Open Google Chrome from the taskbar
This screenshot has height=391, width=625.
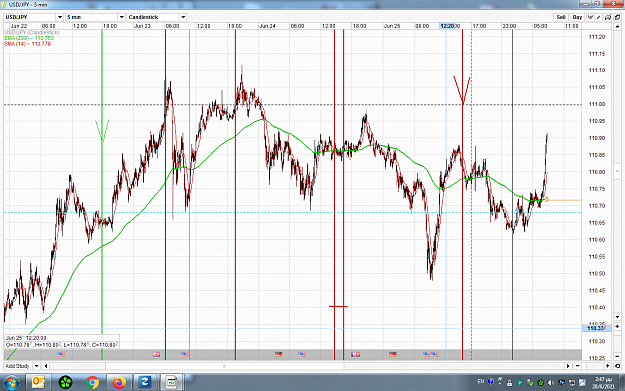(x=92, y=383)
